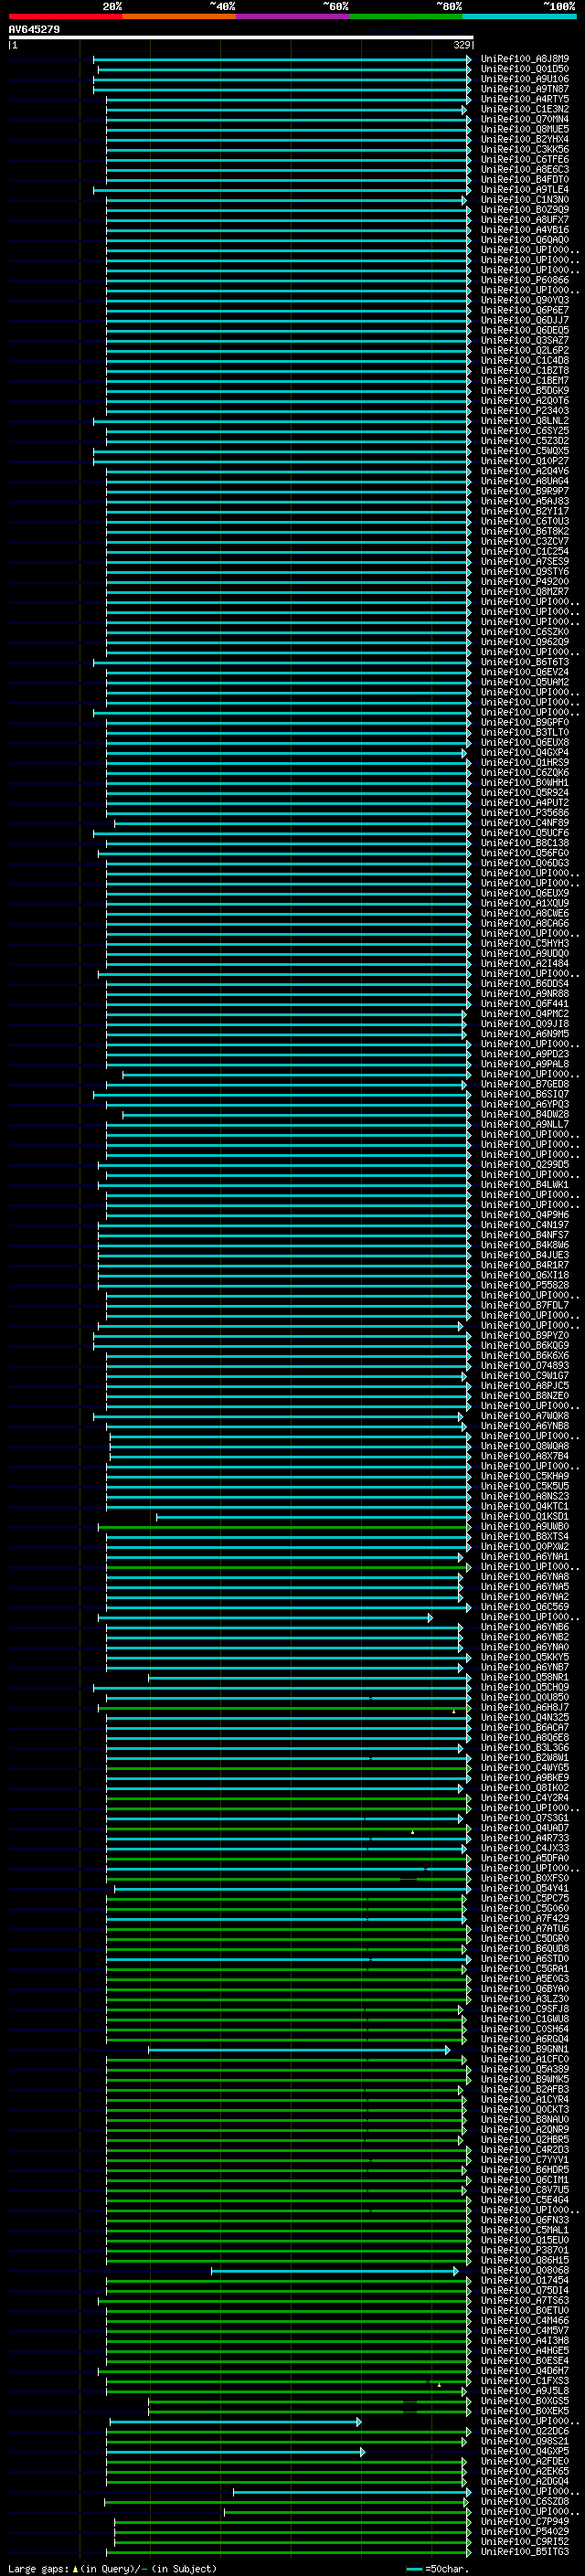Screen dimensions: 585x2576
Task: Select the UniRef100_Q5CHQ9 label
Action: (x=525, y=1687)
